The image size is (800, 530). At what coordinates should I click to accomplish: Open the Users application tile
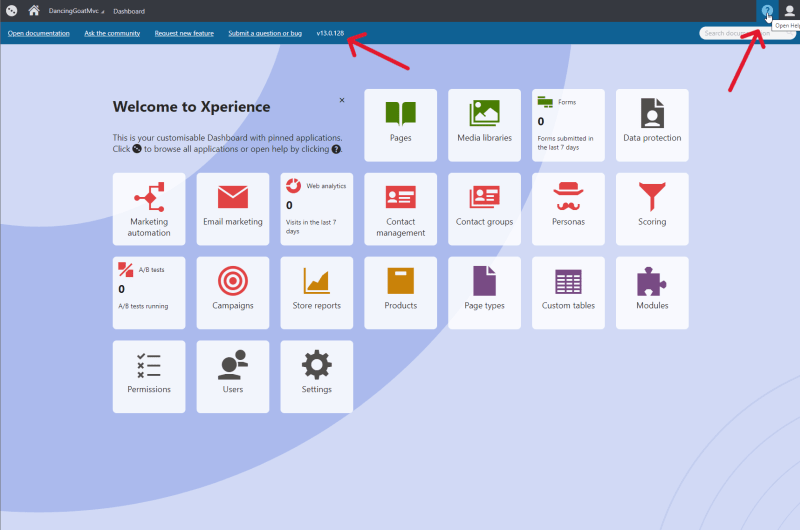pos(233,376)
